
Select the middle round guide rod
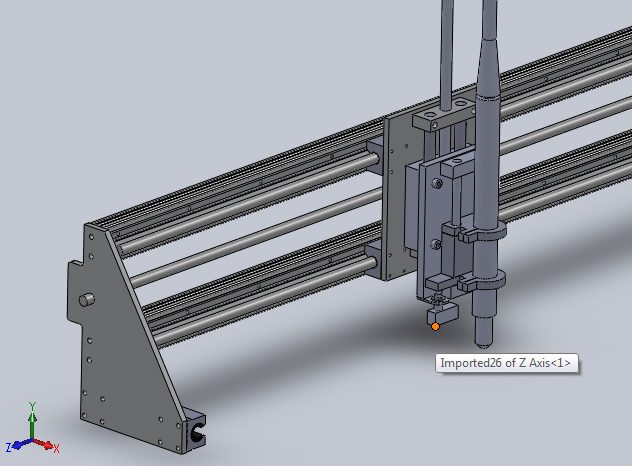pyautogui.click(x=250, y=238)
